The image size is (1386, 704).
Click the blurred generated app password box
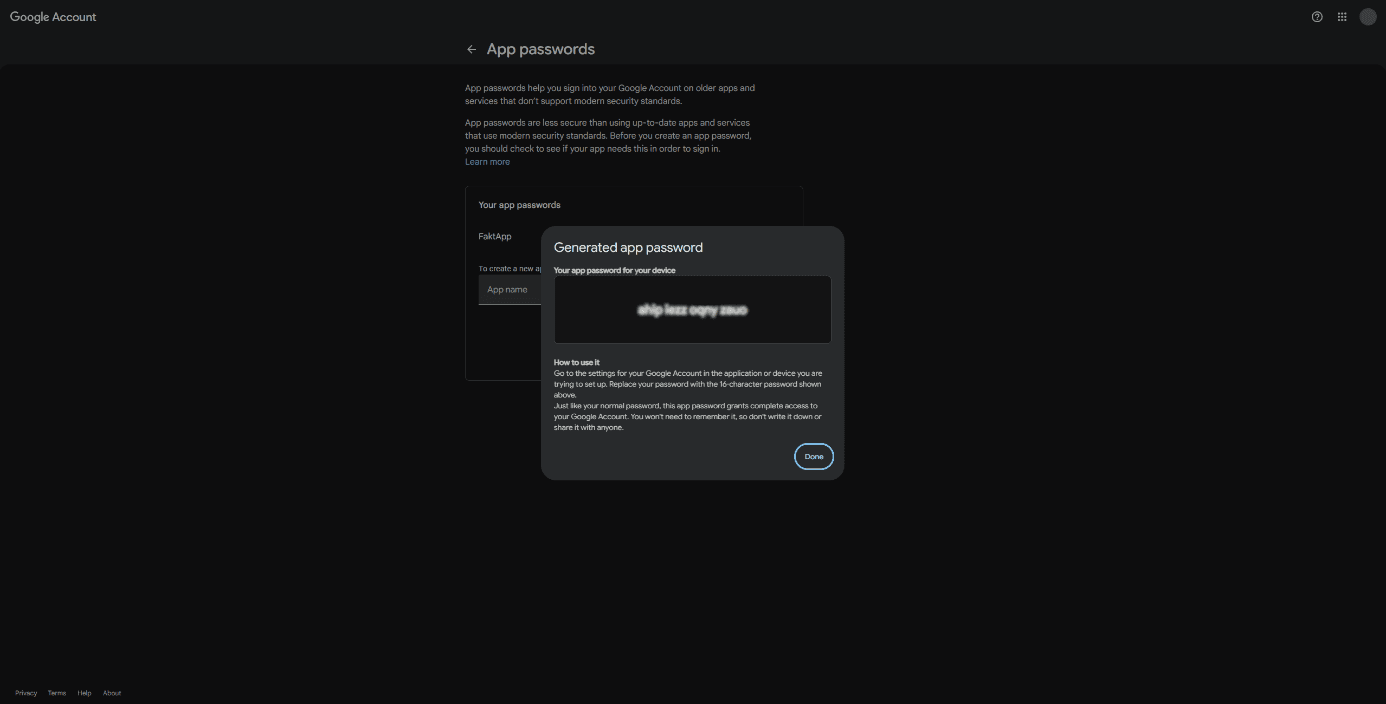click(x=692, y=310)
